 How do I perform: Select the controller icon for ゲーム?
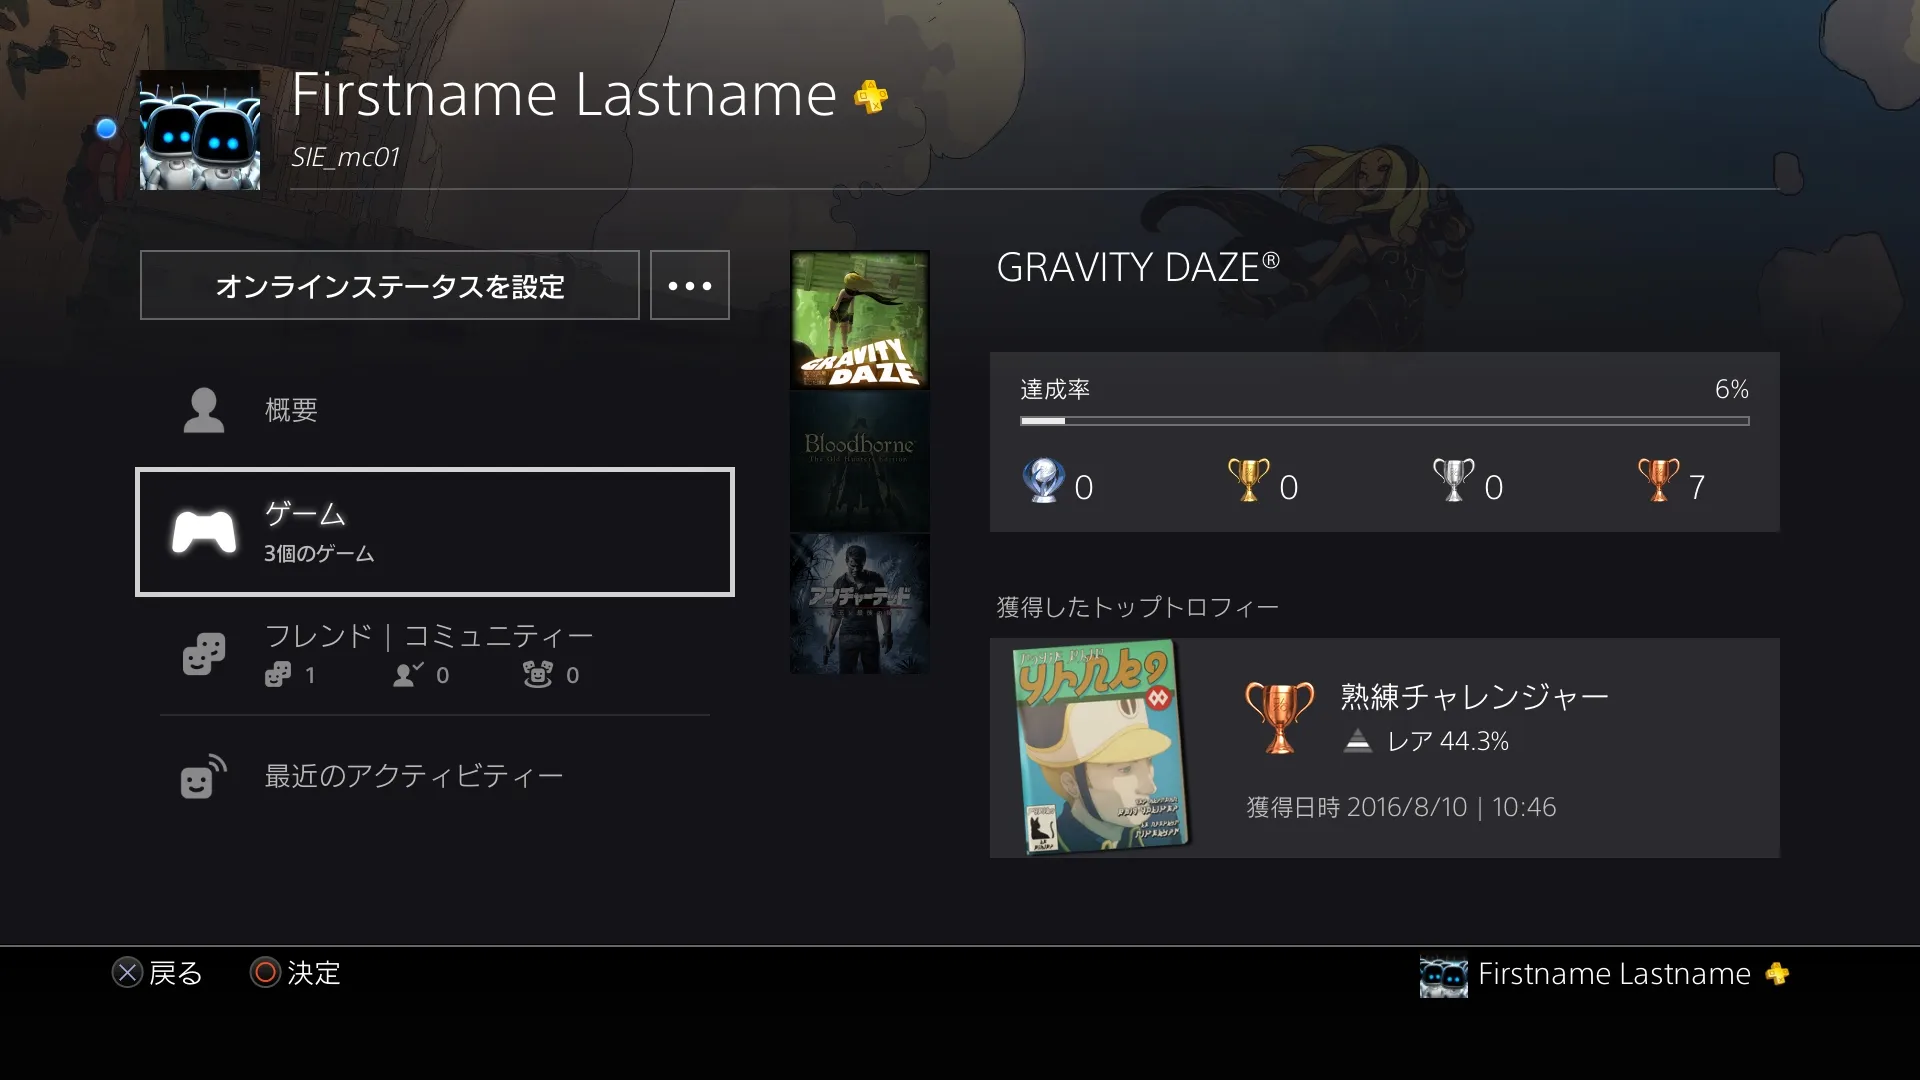tap(203, 531)
